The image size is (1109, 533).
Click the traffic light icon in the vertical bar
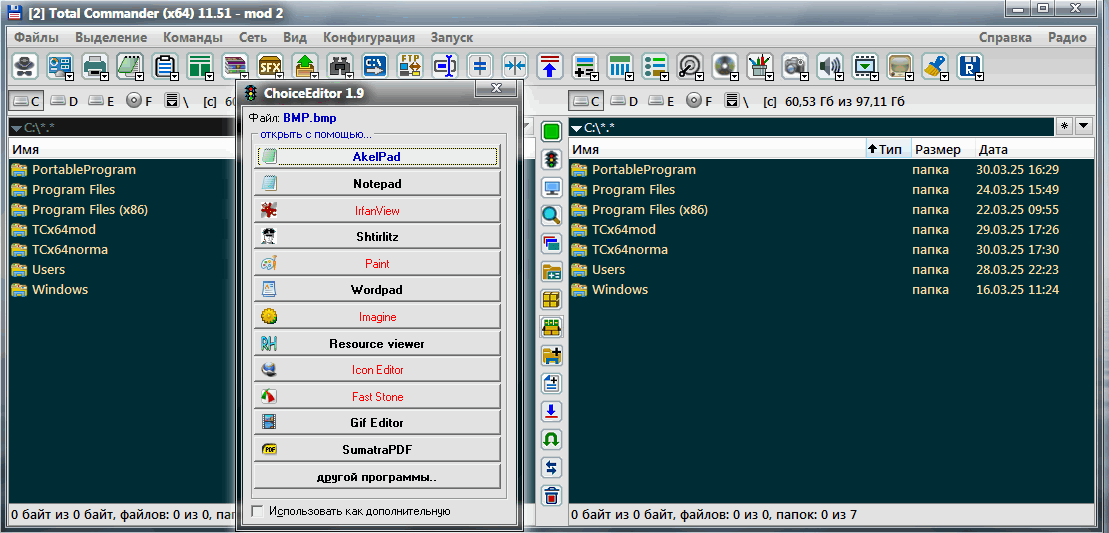pyautogui.click(x=552, y=160)
